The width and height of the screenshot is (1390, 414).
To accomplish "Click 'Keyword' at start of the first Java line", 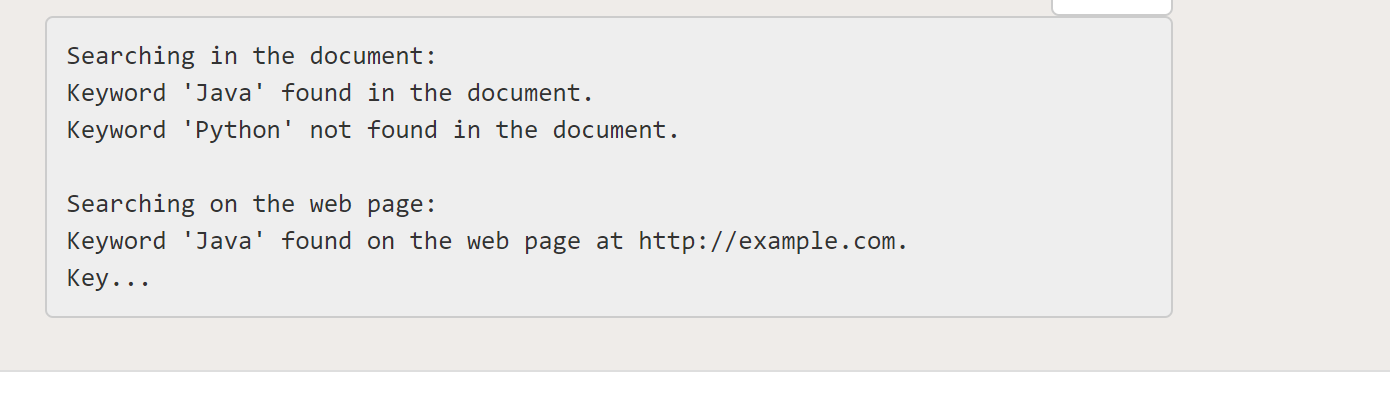I will [x=116, y=93].
